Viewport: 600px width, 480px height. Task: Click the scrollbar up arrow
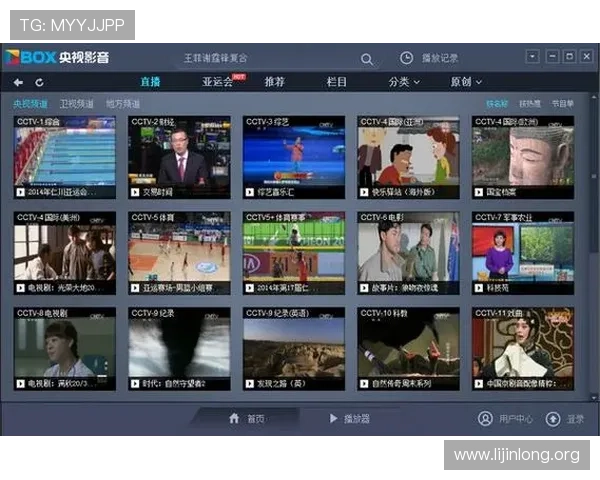point(594,97)
